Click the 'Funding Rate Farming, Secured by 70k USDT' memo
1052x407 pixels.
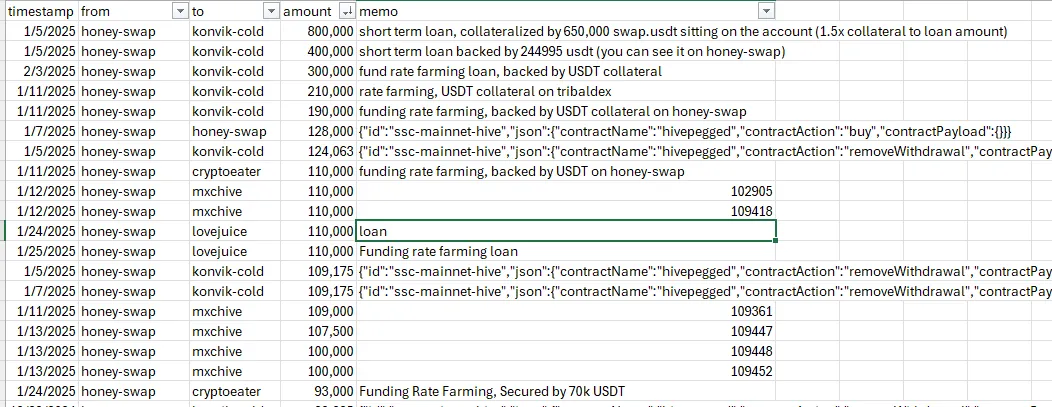[492, 392]
